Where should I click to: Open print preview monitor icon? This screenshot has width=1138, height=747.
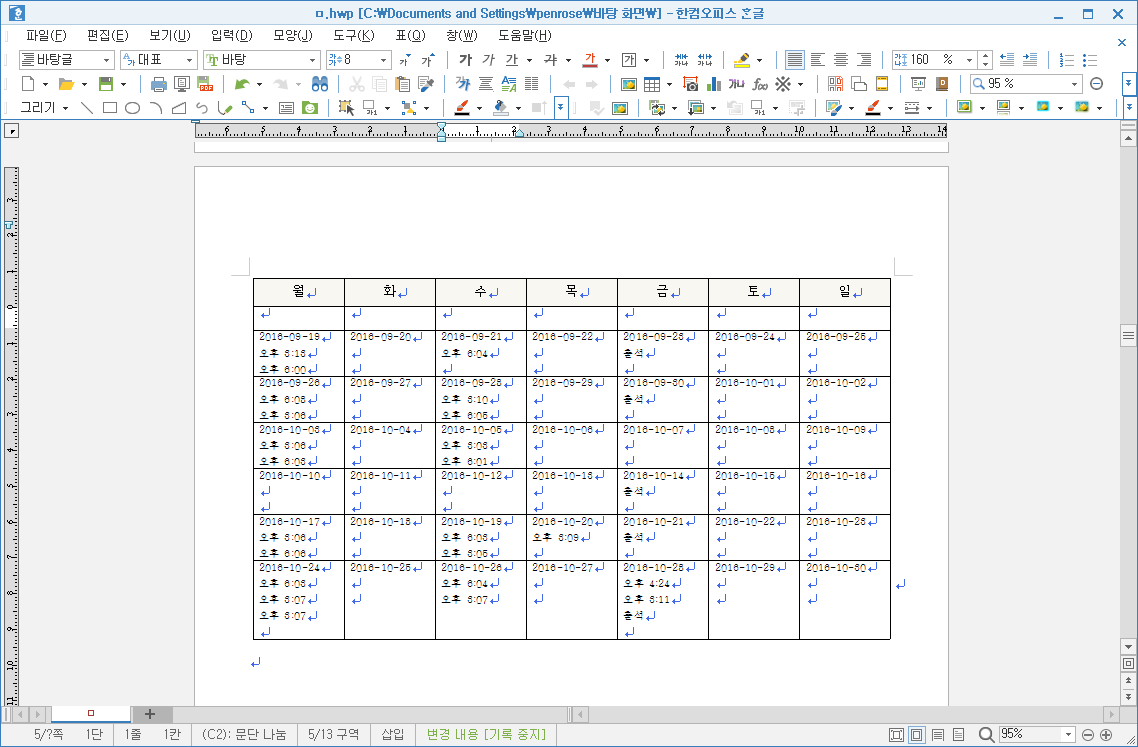click(x=181, y=84)
